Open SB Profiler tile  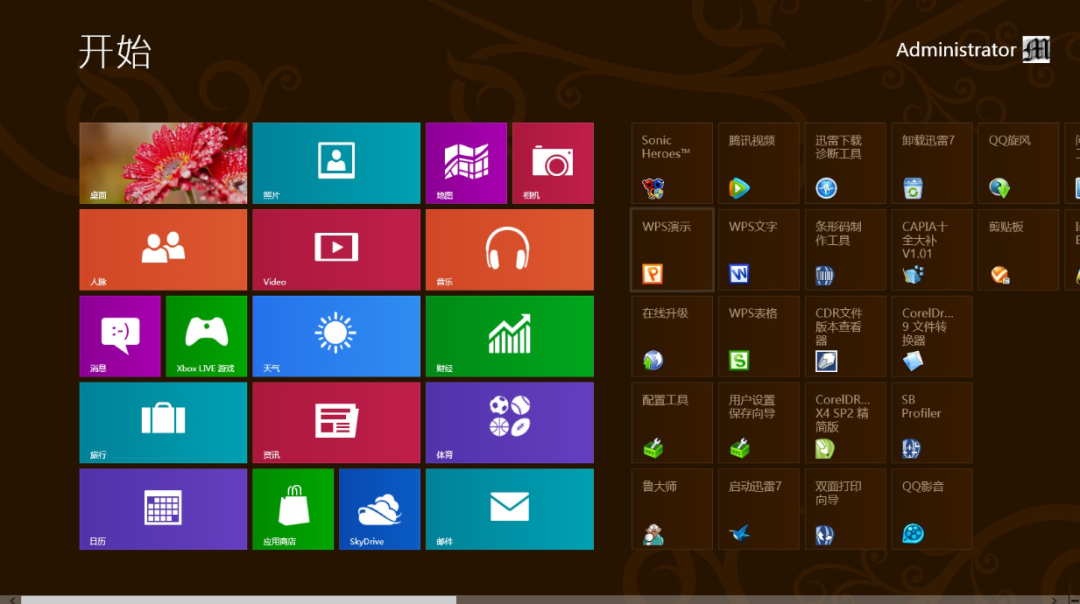pos(933,423)
